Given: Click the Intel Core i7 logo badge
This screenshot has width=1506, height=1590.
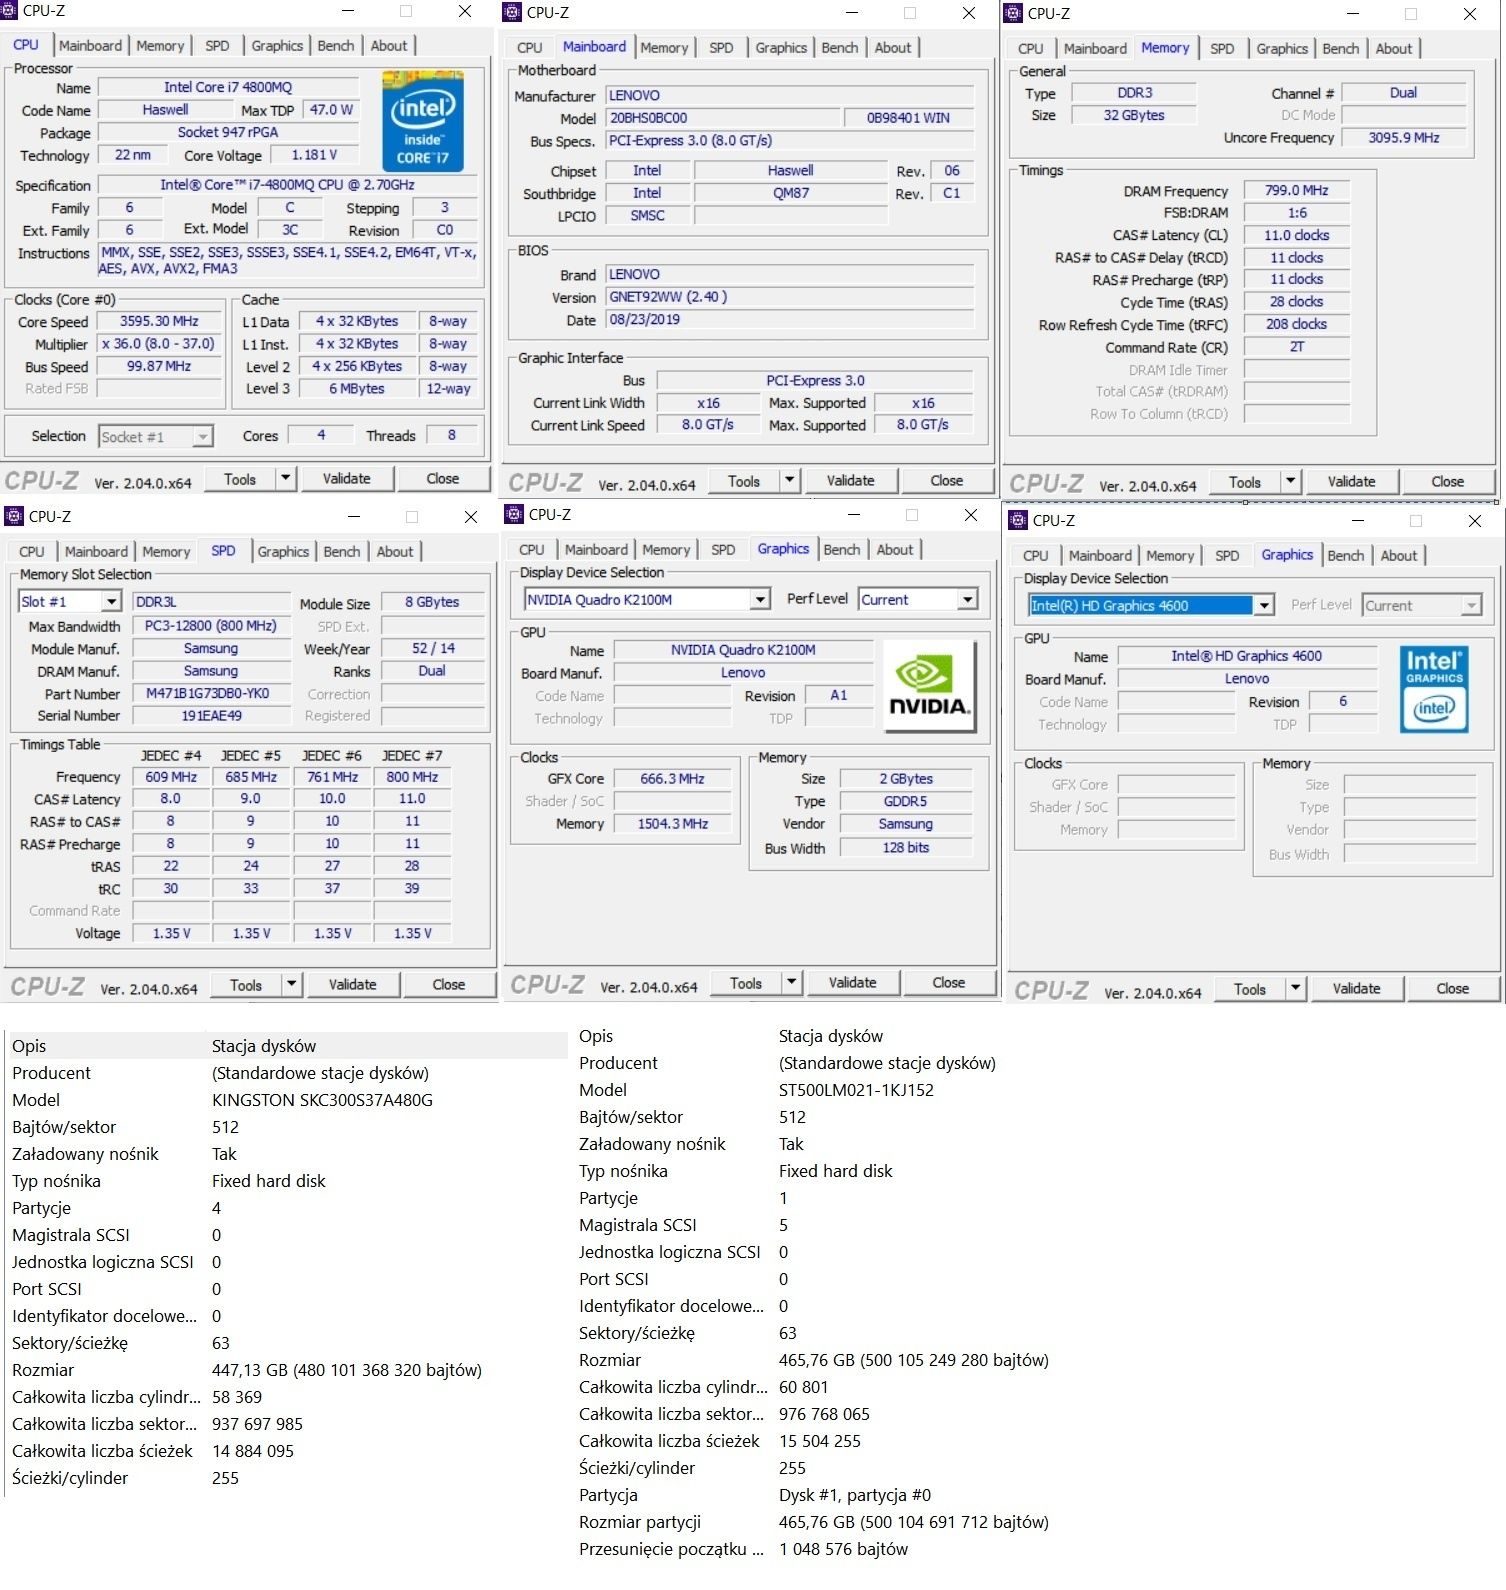Looking at the screenshot, I should pos(423,121).
